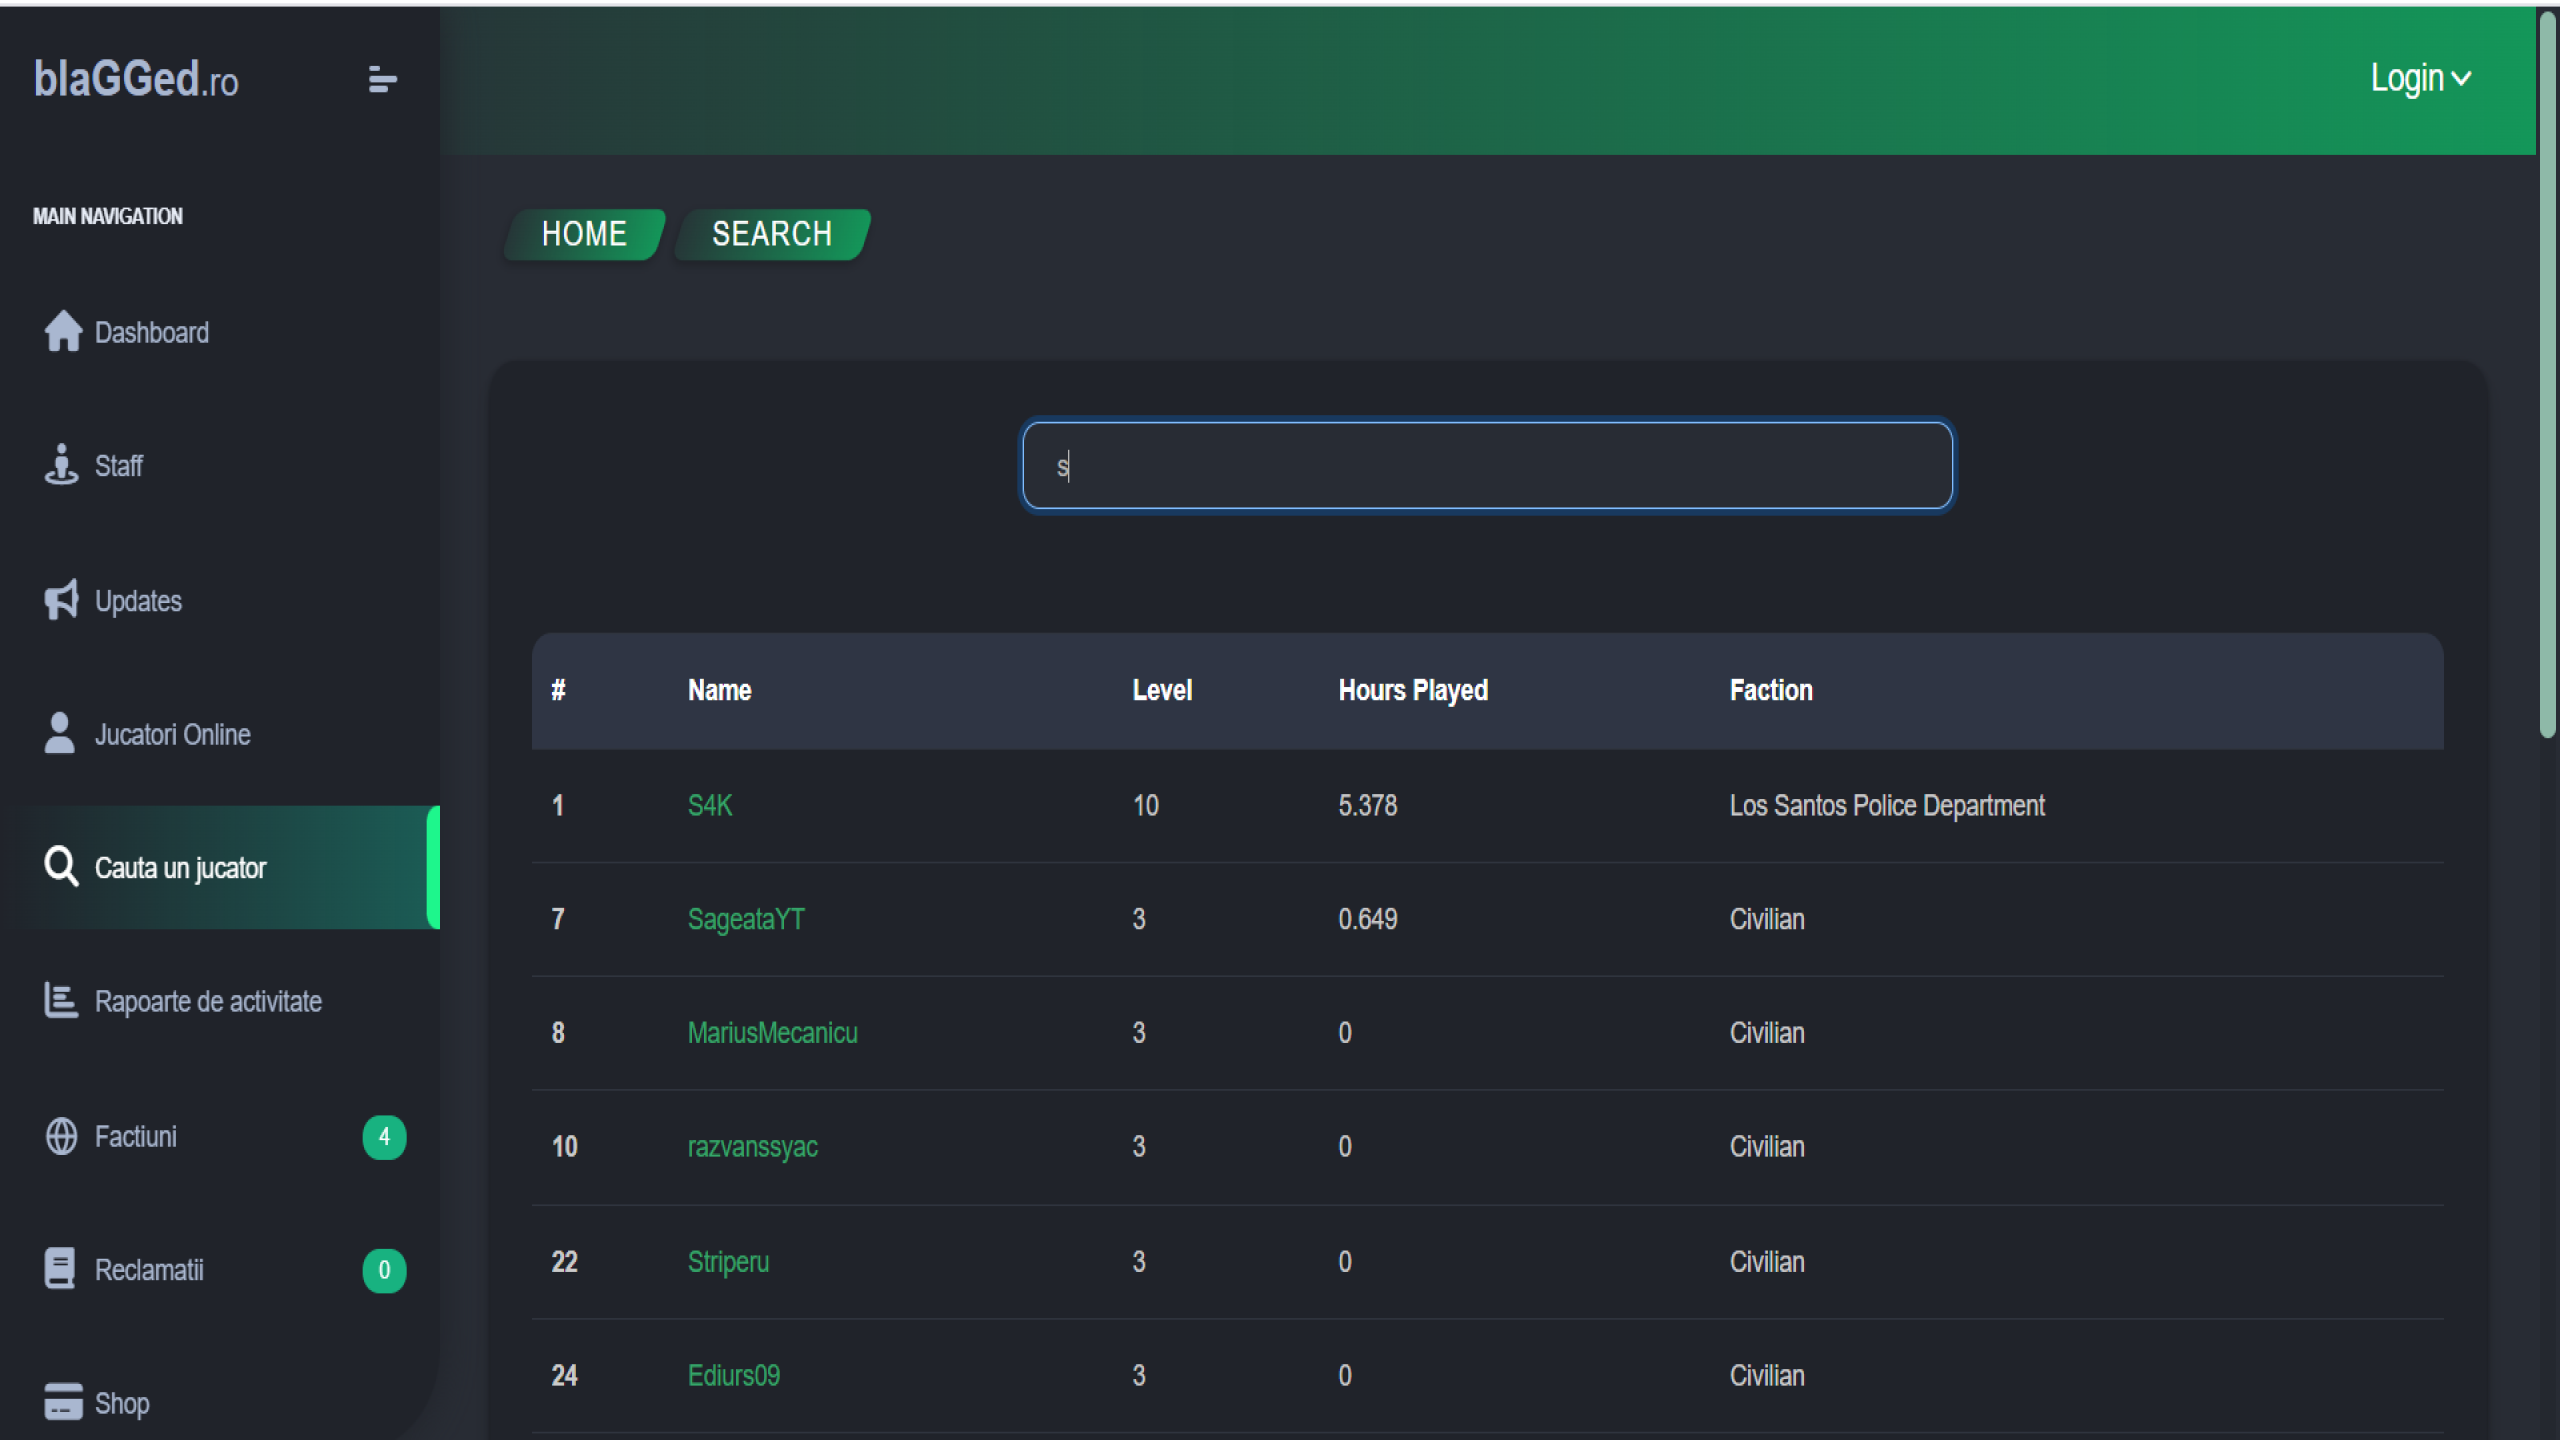Click the Jucatori Online user icon
2560x1440 pixels.
[60, 733]
